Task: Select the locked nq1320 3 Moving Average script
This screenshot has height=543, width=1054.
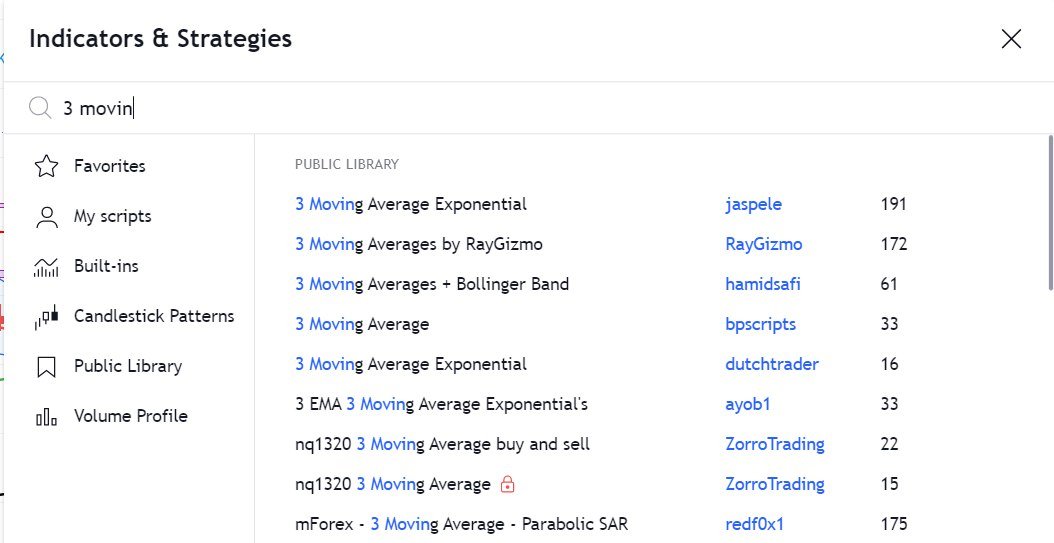Action: pos(393,485)
